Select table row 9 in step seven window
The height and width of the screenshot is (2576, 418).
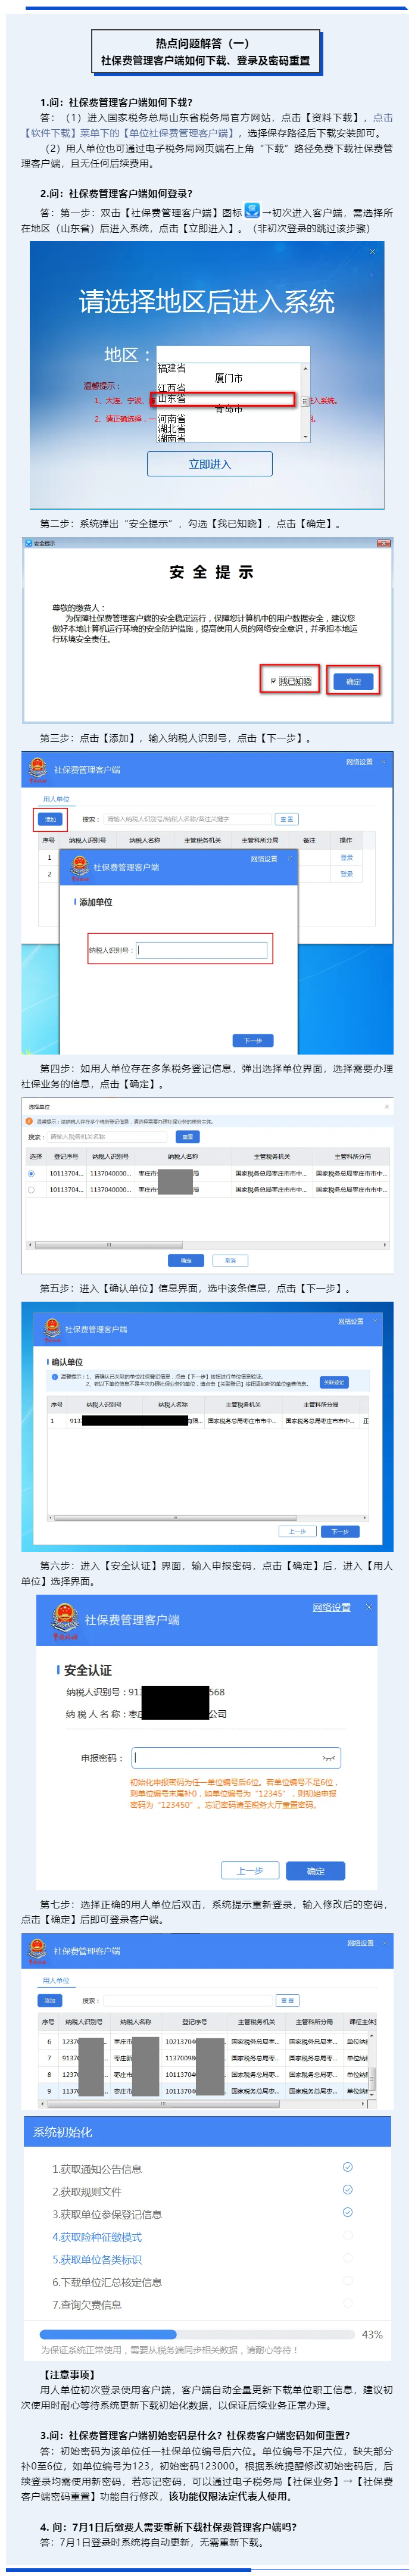pos(204,2090)
